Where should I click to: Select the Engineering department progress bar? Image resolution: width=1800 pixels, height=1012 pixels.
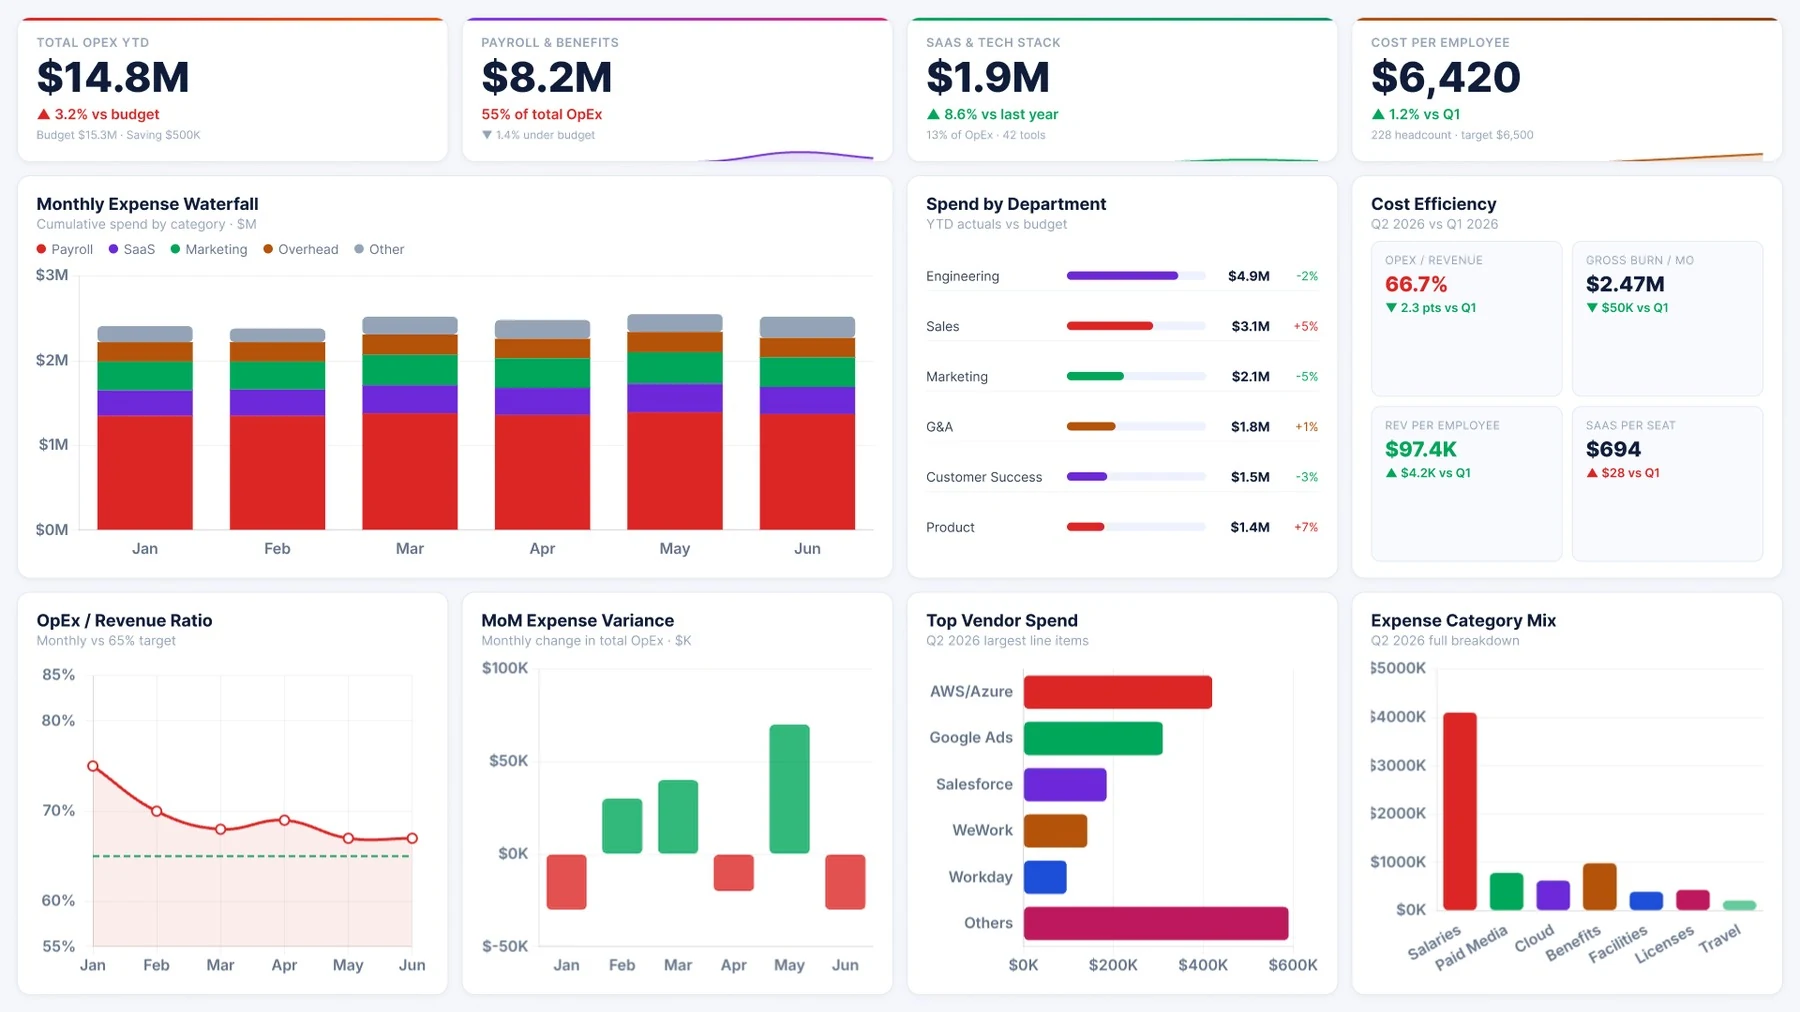point(1136,276)
